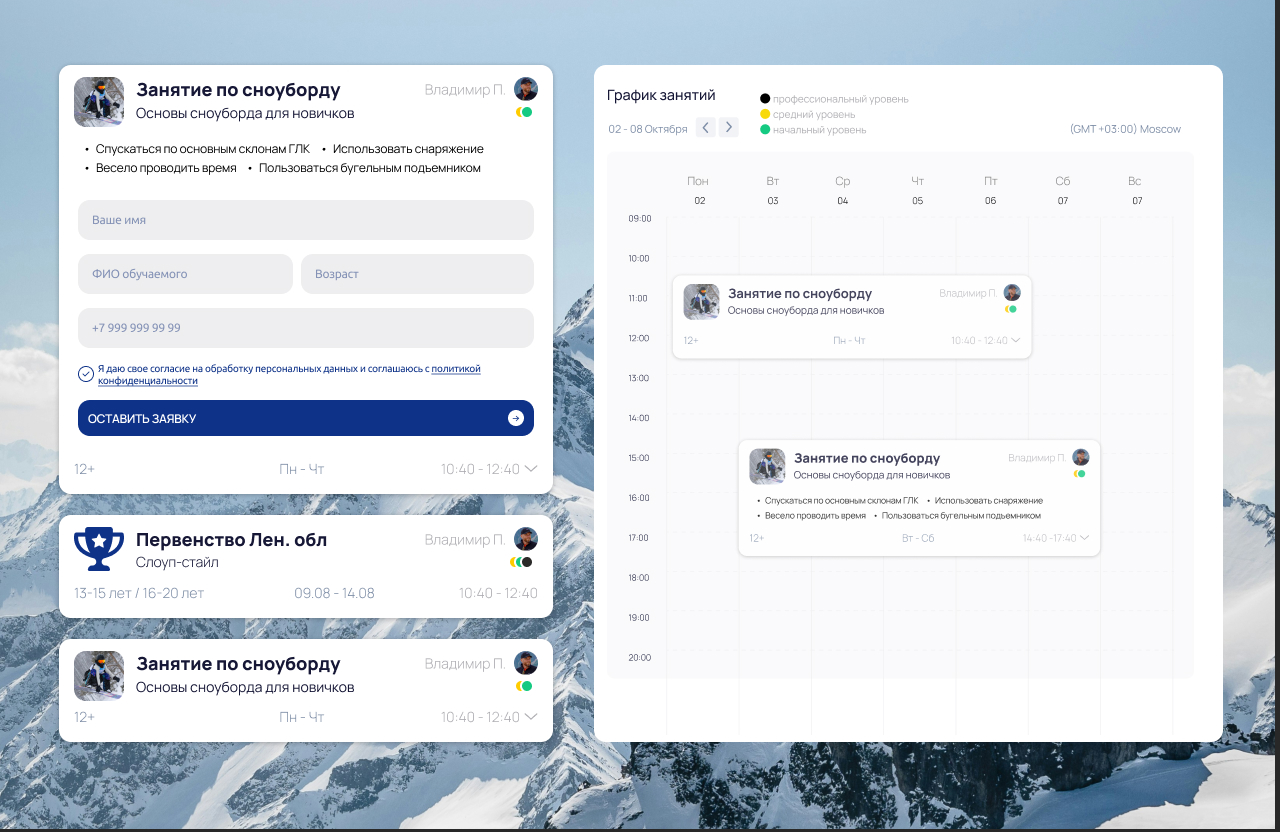The width and height of the screenshot is (1280, 832).
Task: Click the График занятий heading
Action: tap(661, 96)
